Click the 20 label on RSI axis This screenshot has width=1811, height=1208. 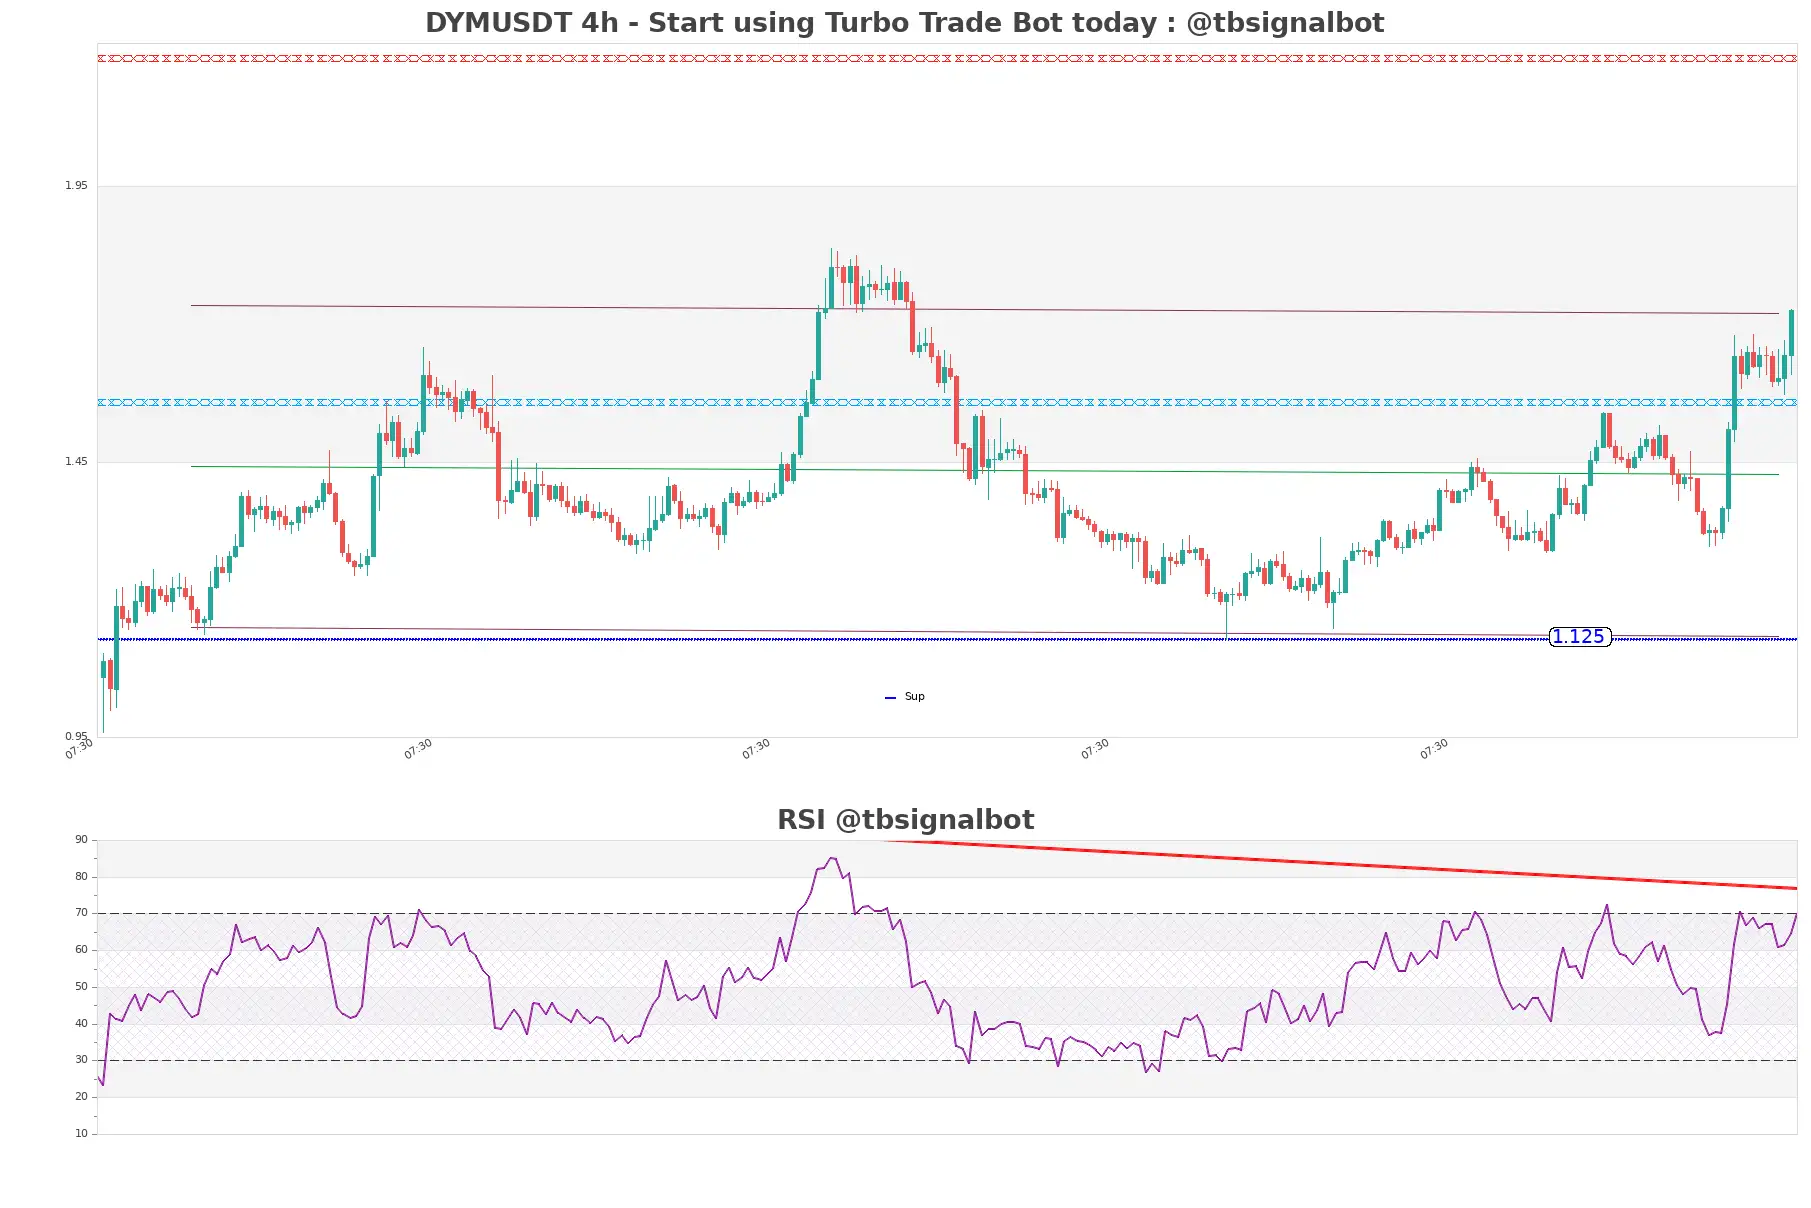pos(81,1097)
